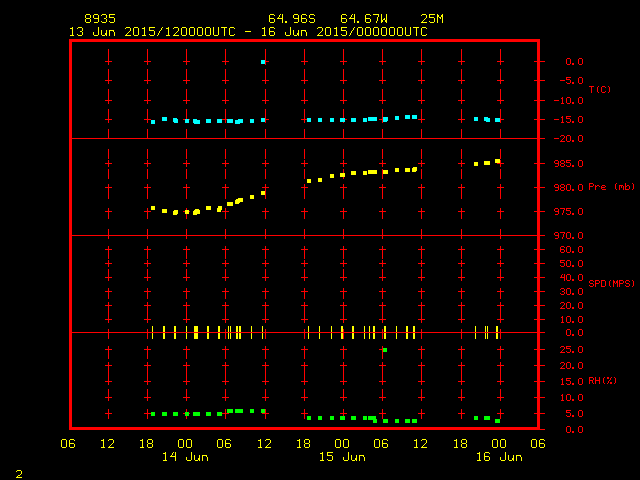The image size is (640, 480).
Task: Click the '00' hour label above 16 Jun
Action: (499, 444)
